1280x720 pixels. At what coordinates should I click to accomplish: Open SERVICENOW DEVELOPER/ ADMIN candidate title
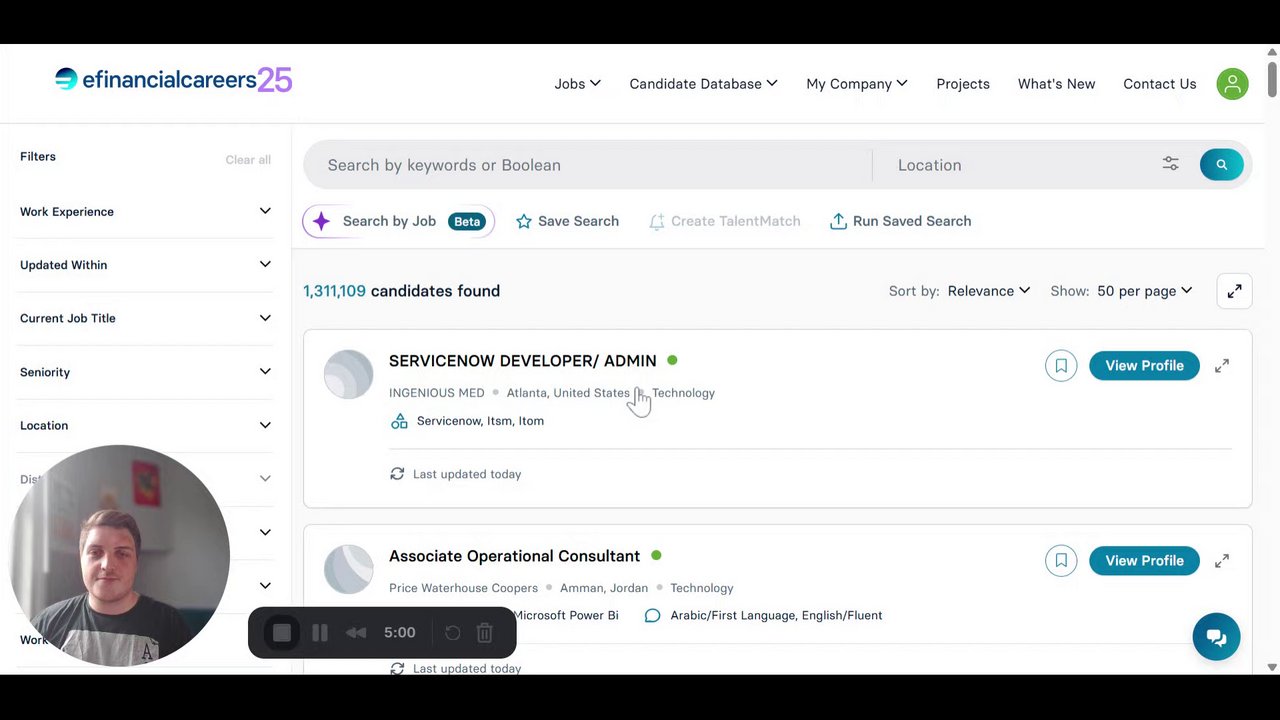click(522, 361)
